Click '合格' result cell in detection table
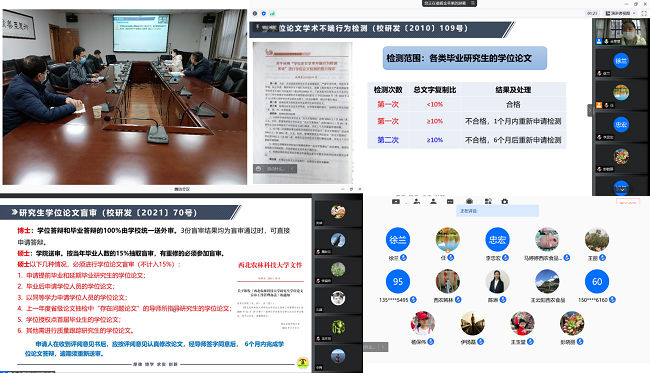This screenshot has width=650, height=373. (x=513, y=104)
